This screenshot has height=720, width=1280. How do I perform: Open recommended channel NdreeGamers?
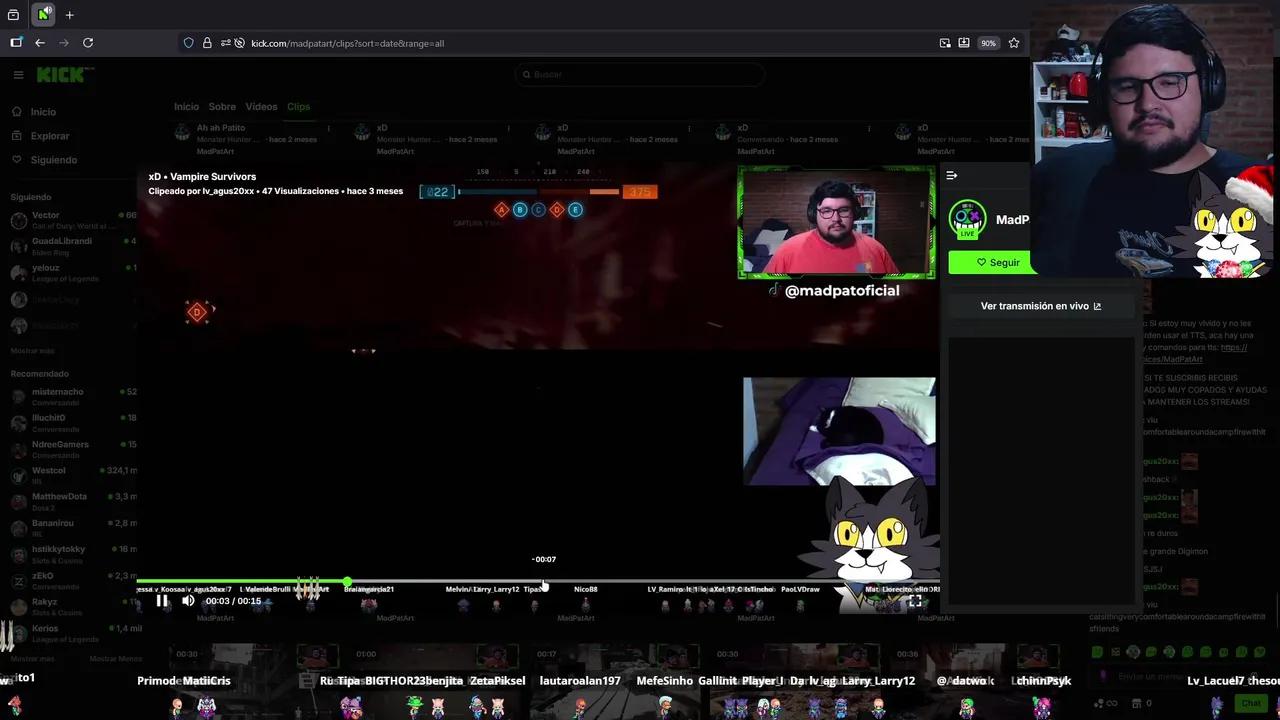pyautogui.click(x=72, y=448)
